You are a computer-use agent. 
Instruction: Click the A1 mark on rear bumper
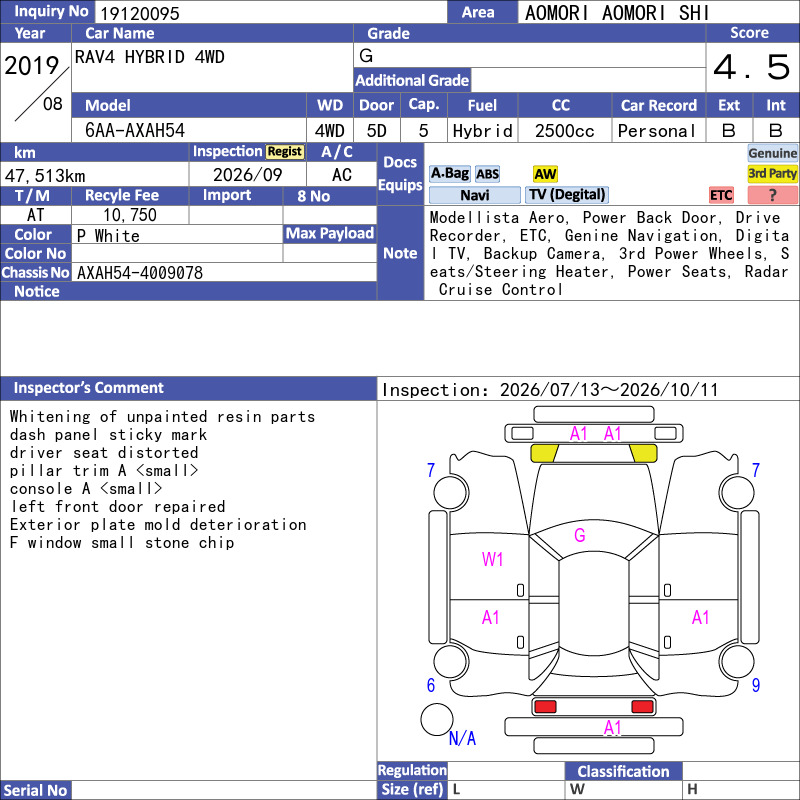pyautogui.click(x=612, y=728)
